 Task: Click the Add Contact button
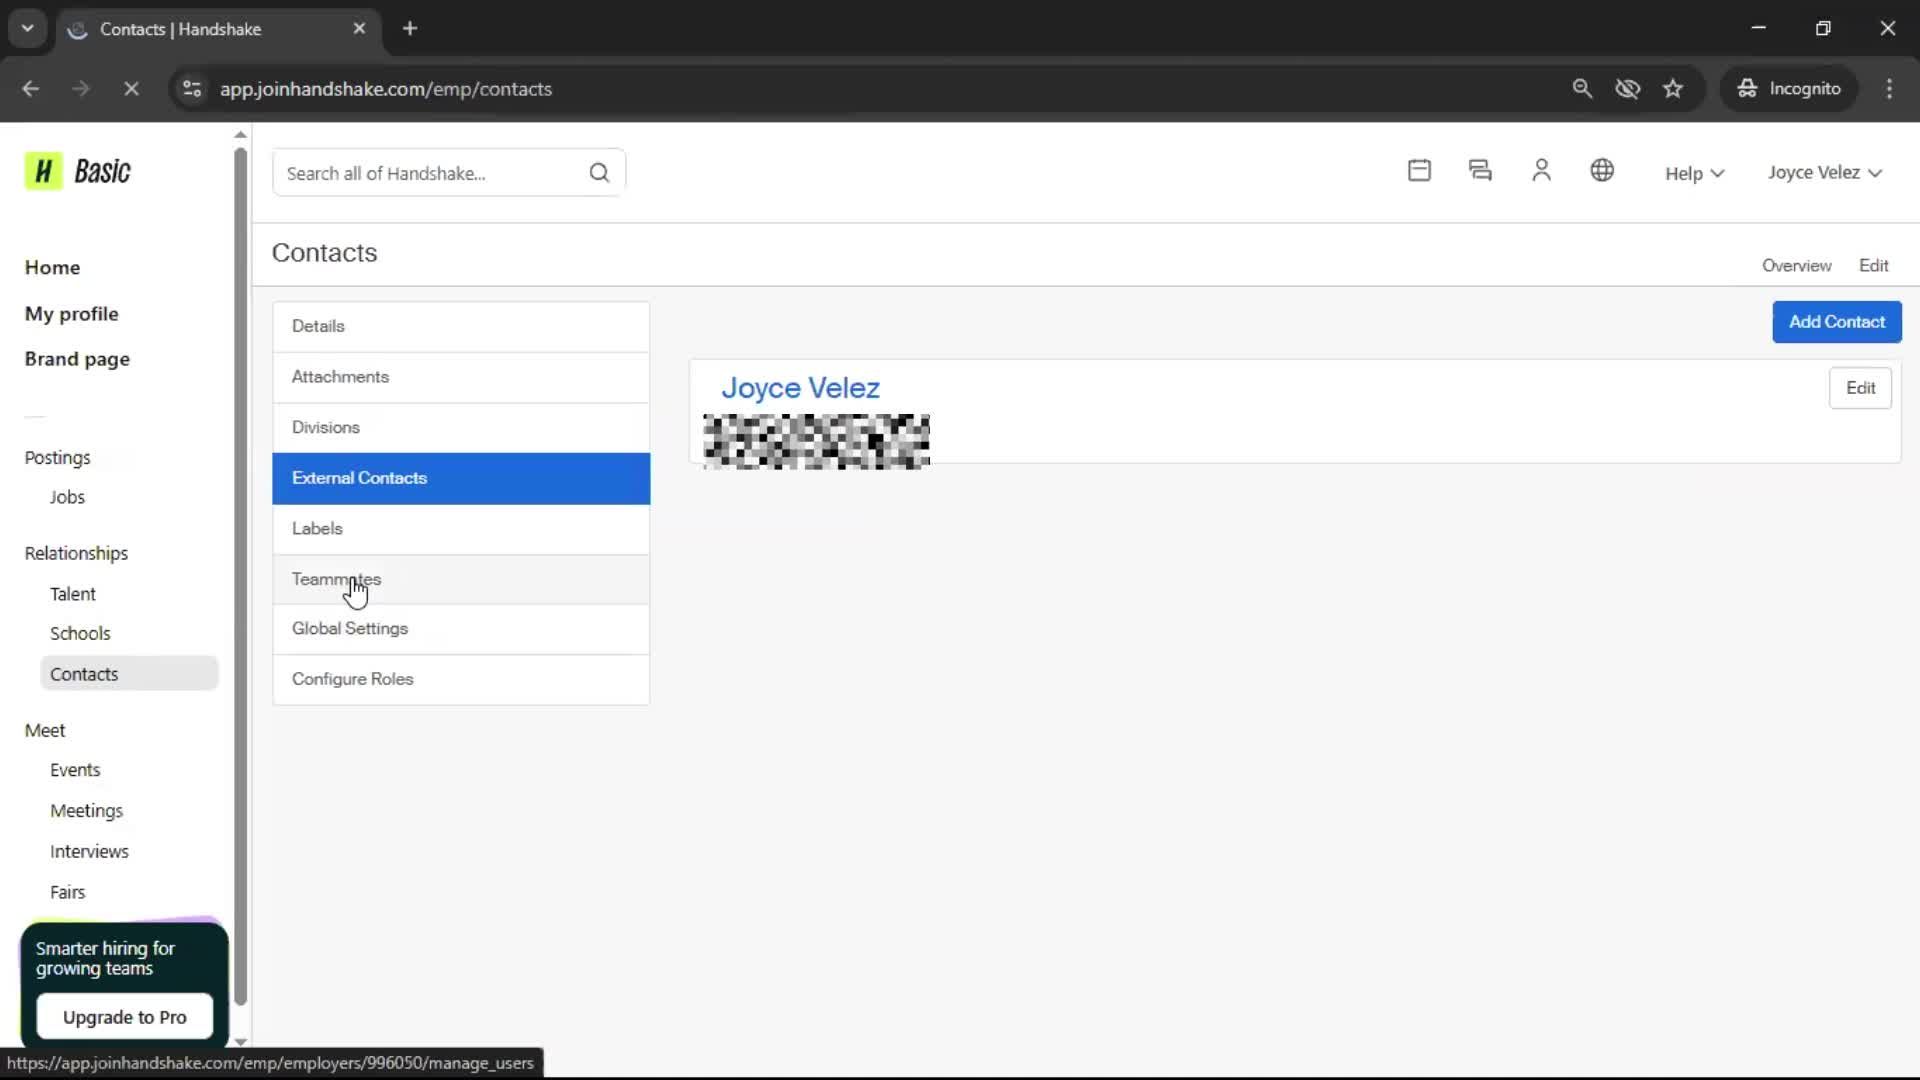[1837, 322]
